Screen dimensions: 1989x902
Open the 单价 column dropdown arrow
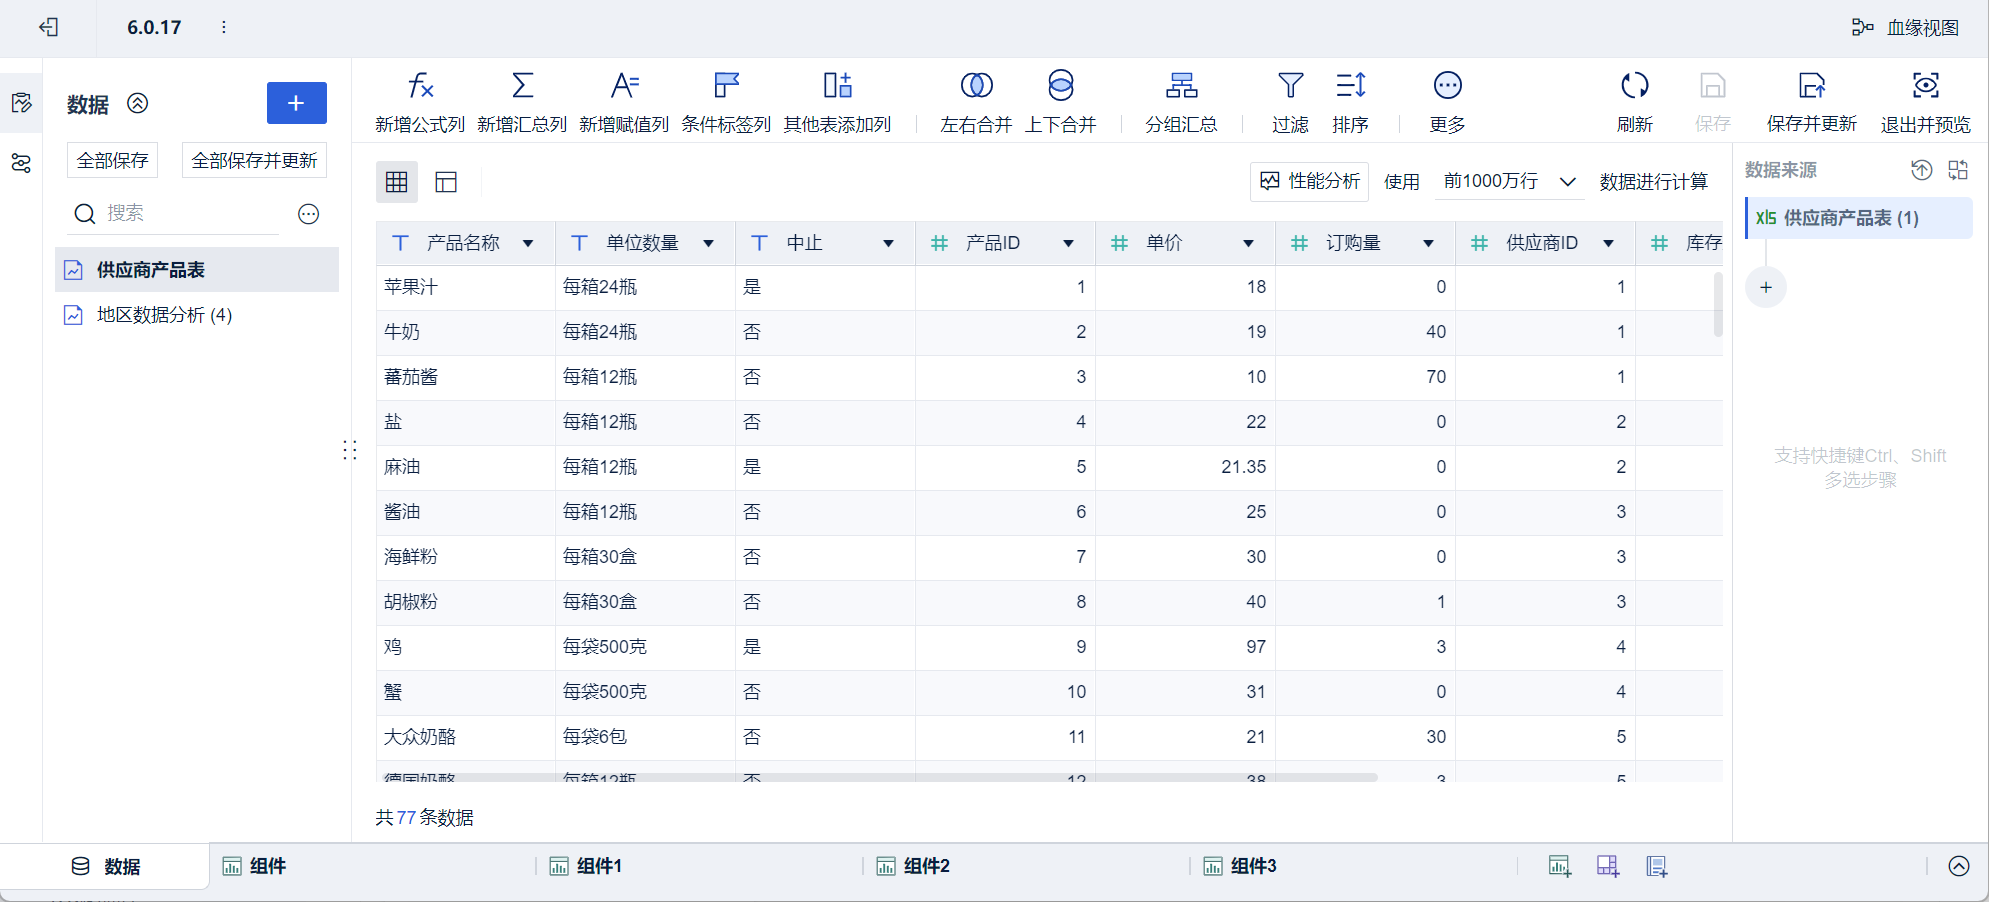(x=1248, y=244)
